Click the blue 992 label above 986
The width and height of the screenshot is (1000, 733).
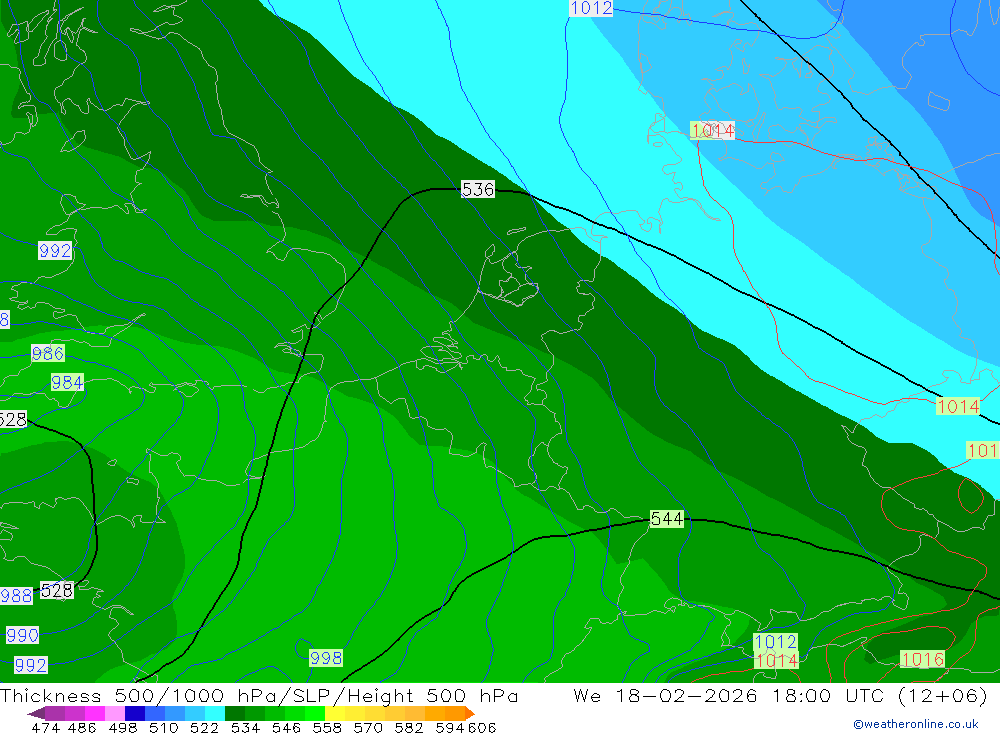(x=55, y=251)
